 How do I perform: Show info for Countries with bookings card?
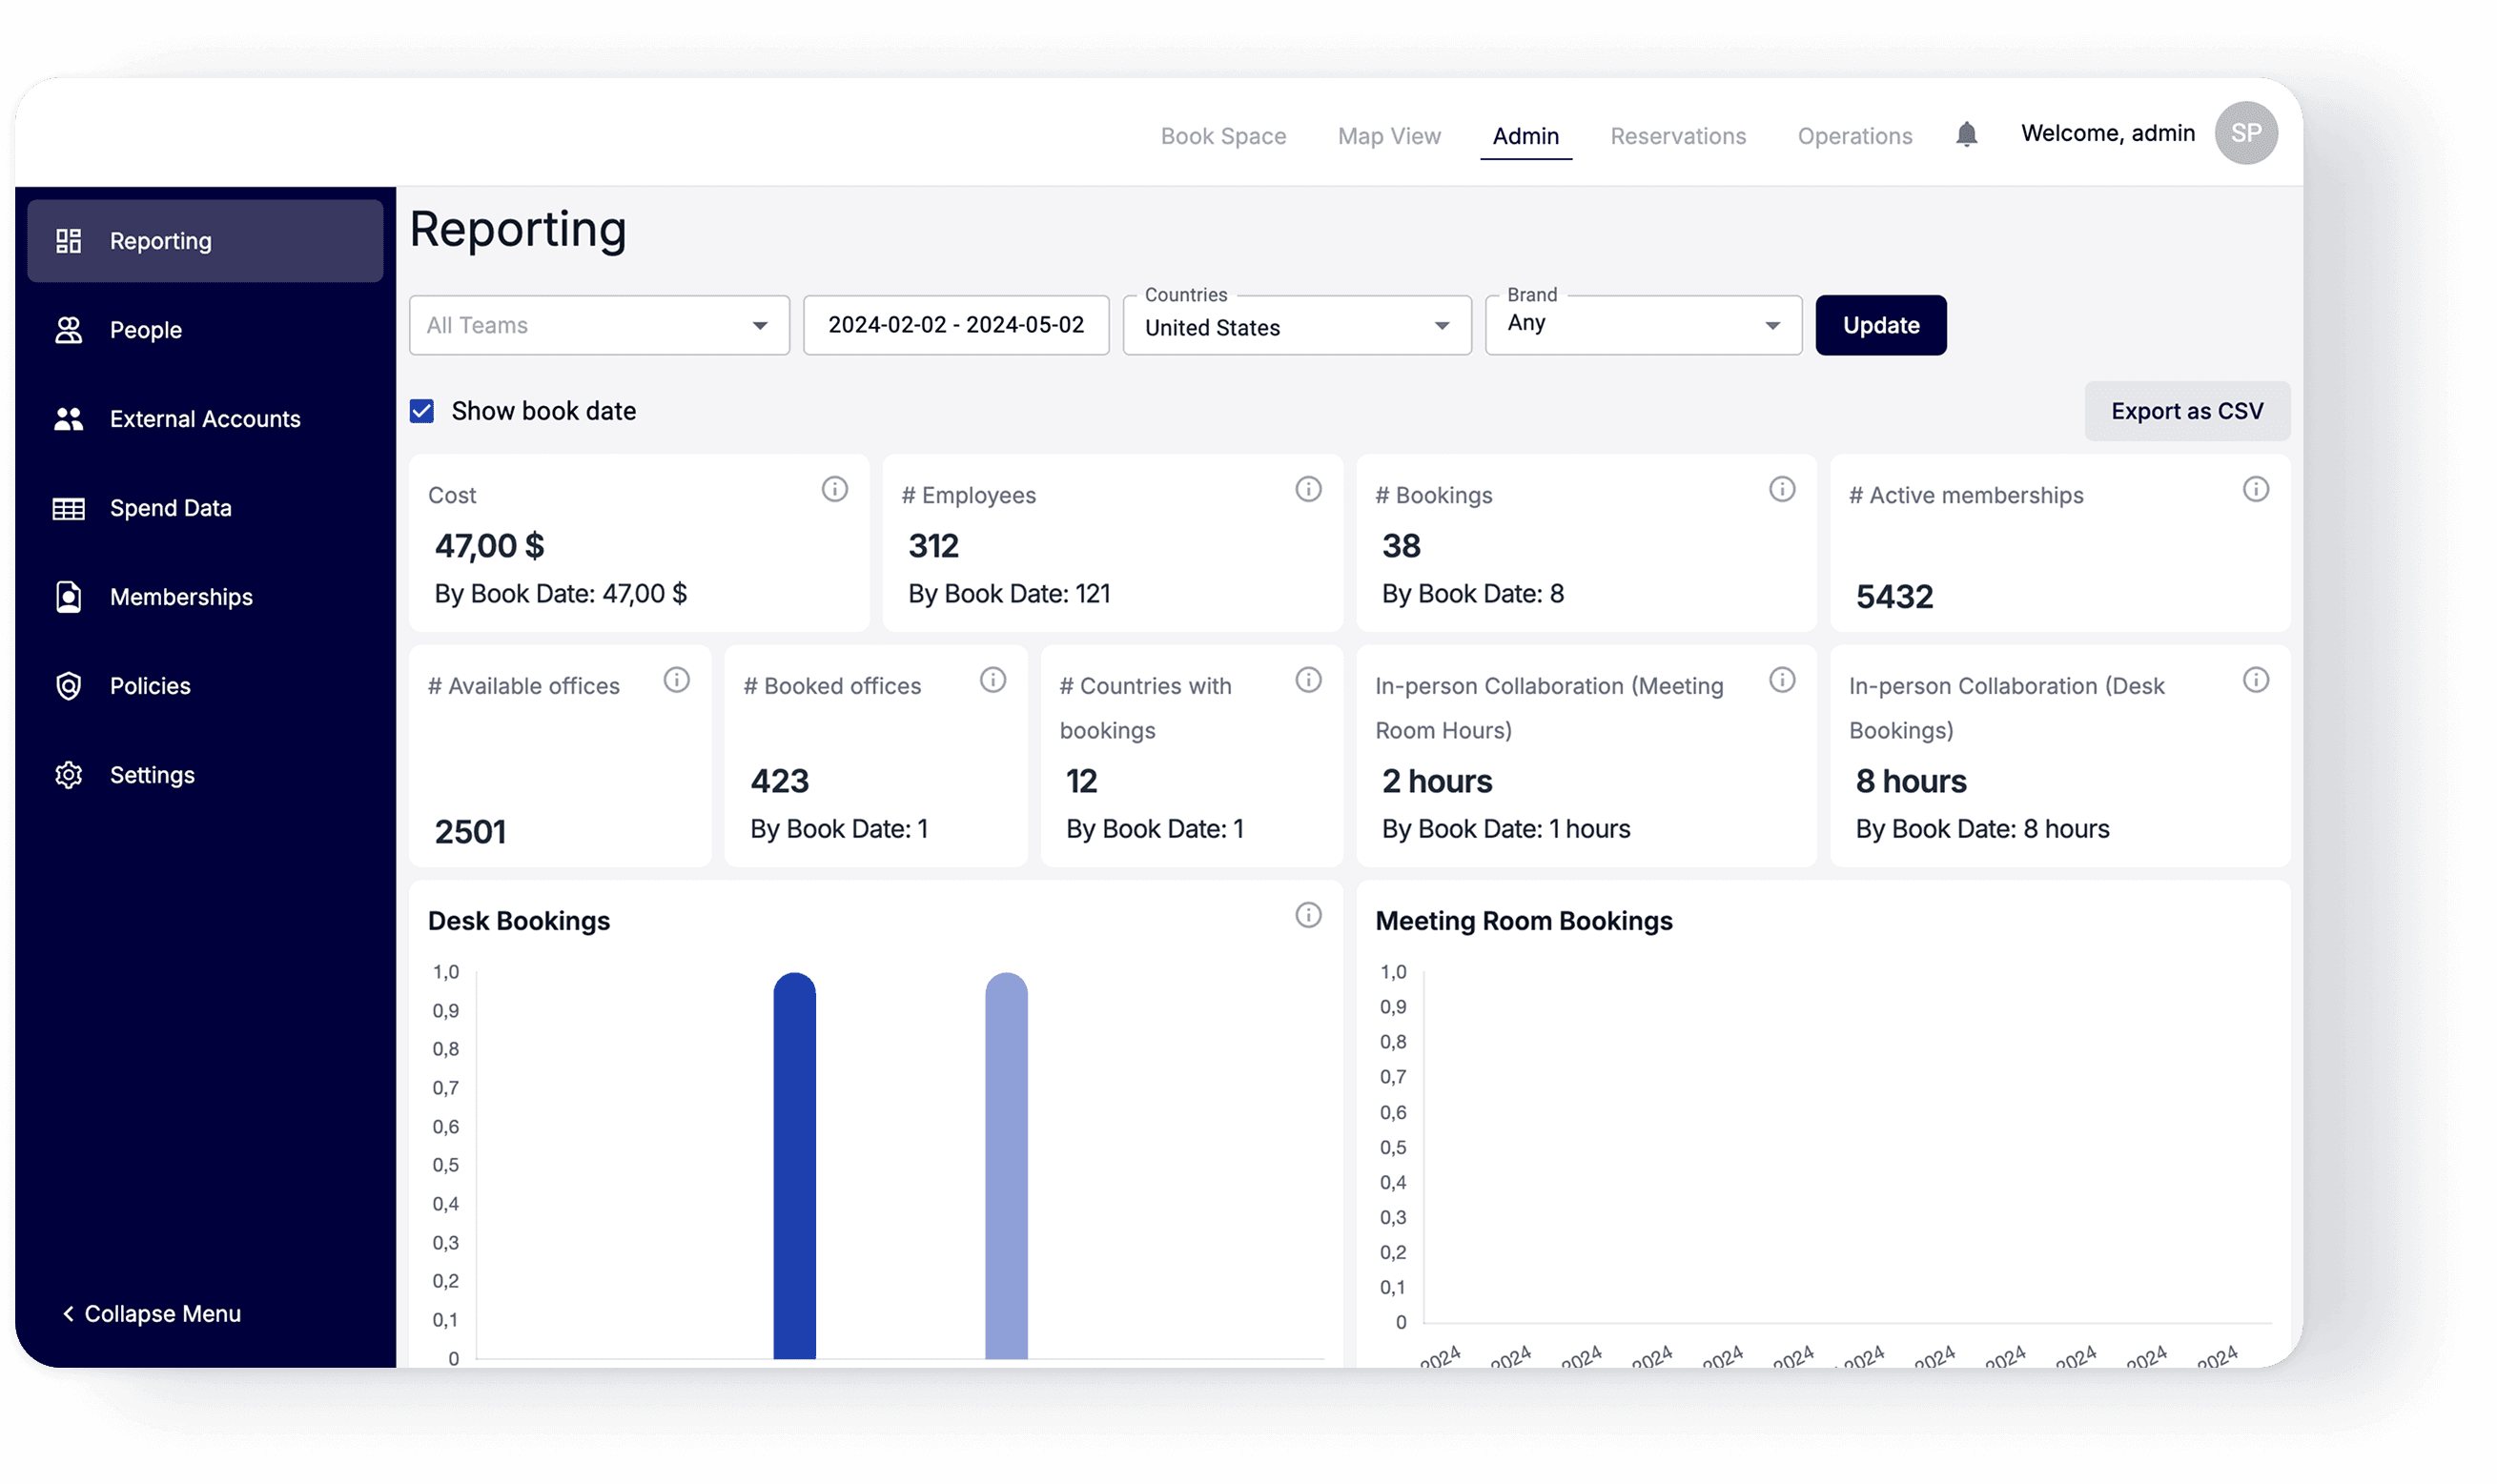[1307, 680]
